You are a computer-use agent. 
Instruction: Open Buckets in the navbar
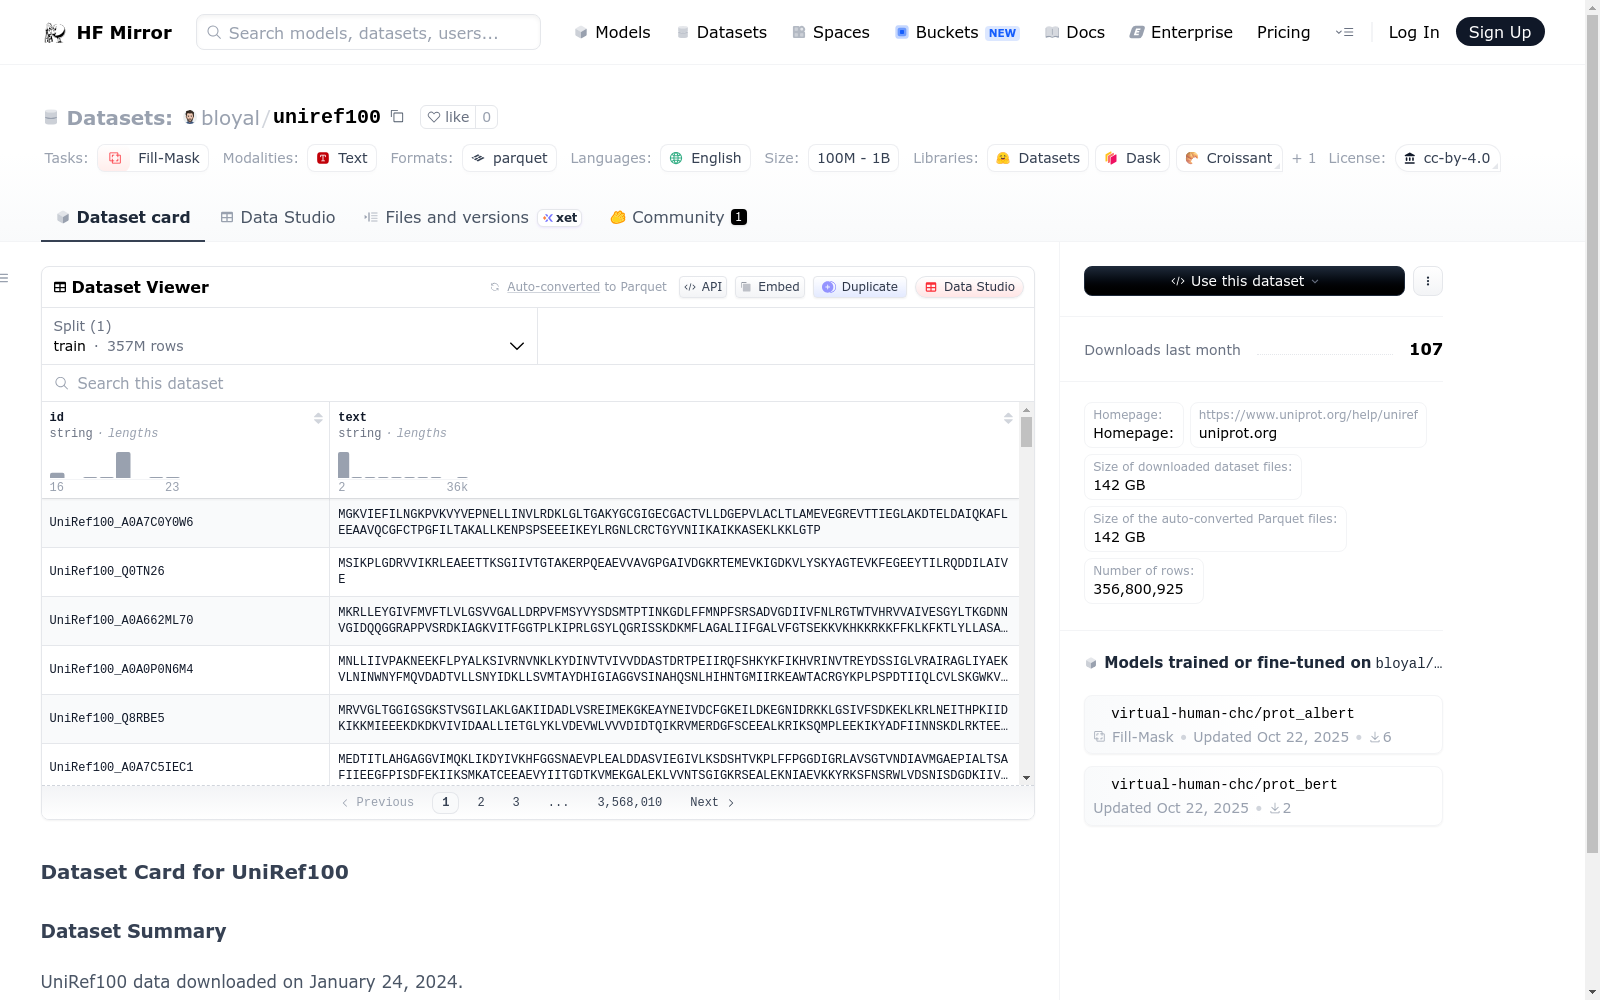tap(956, 32)
